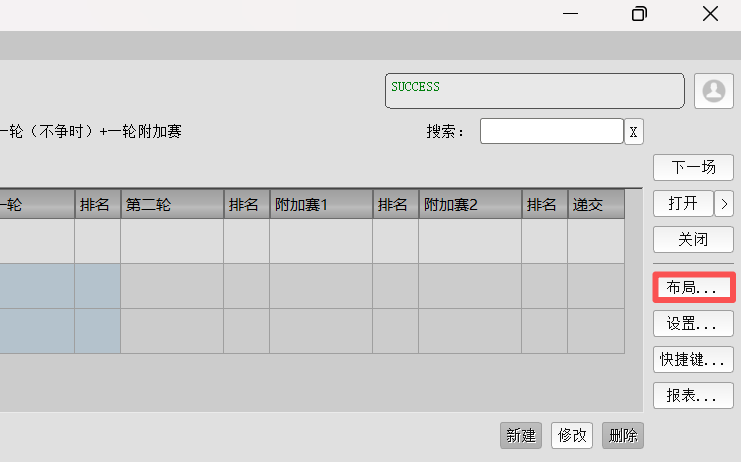Click the 递交 column header
Image resolution: width=741 pixels, height=462 pixels.
tap(595, 205)
